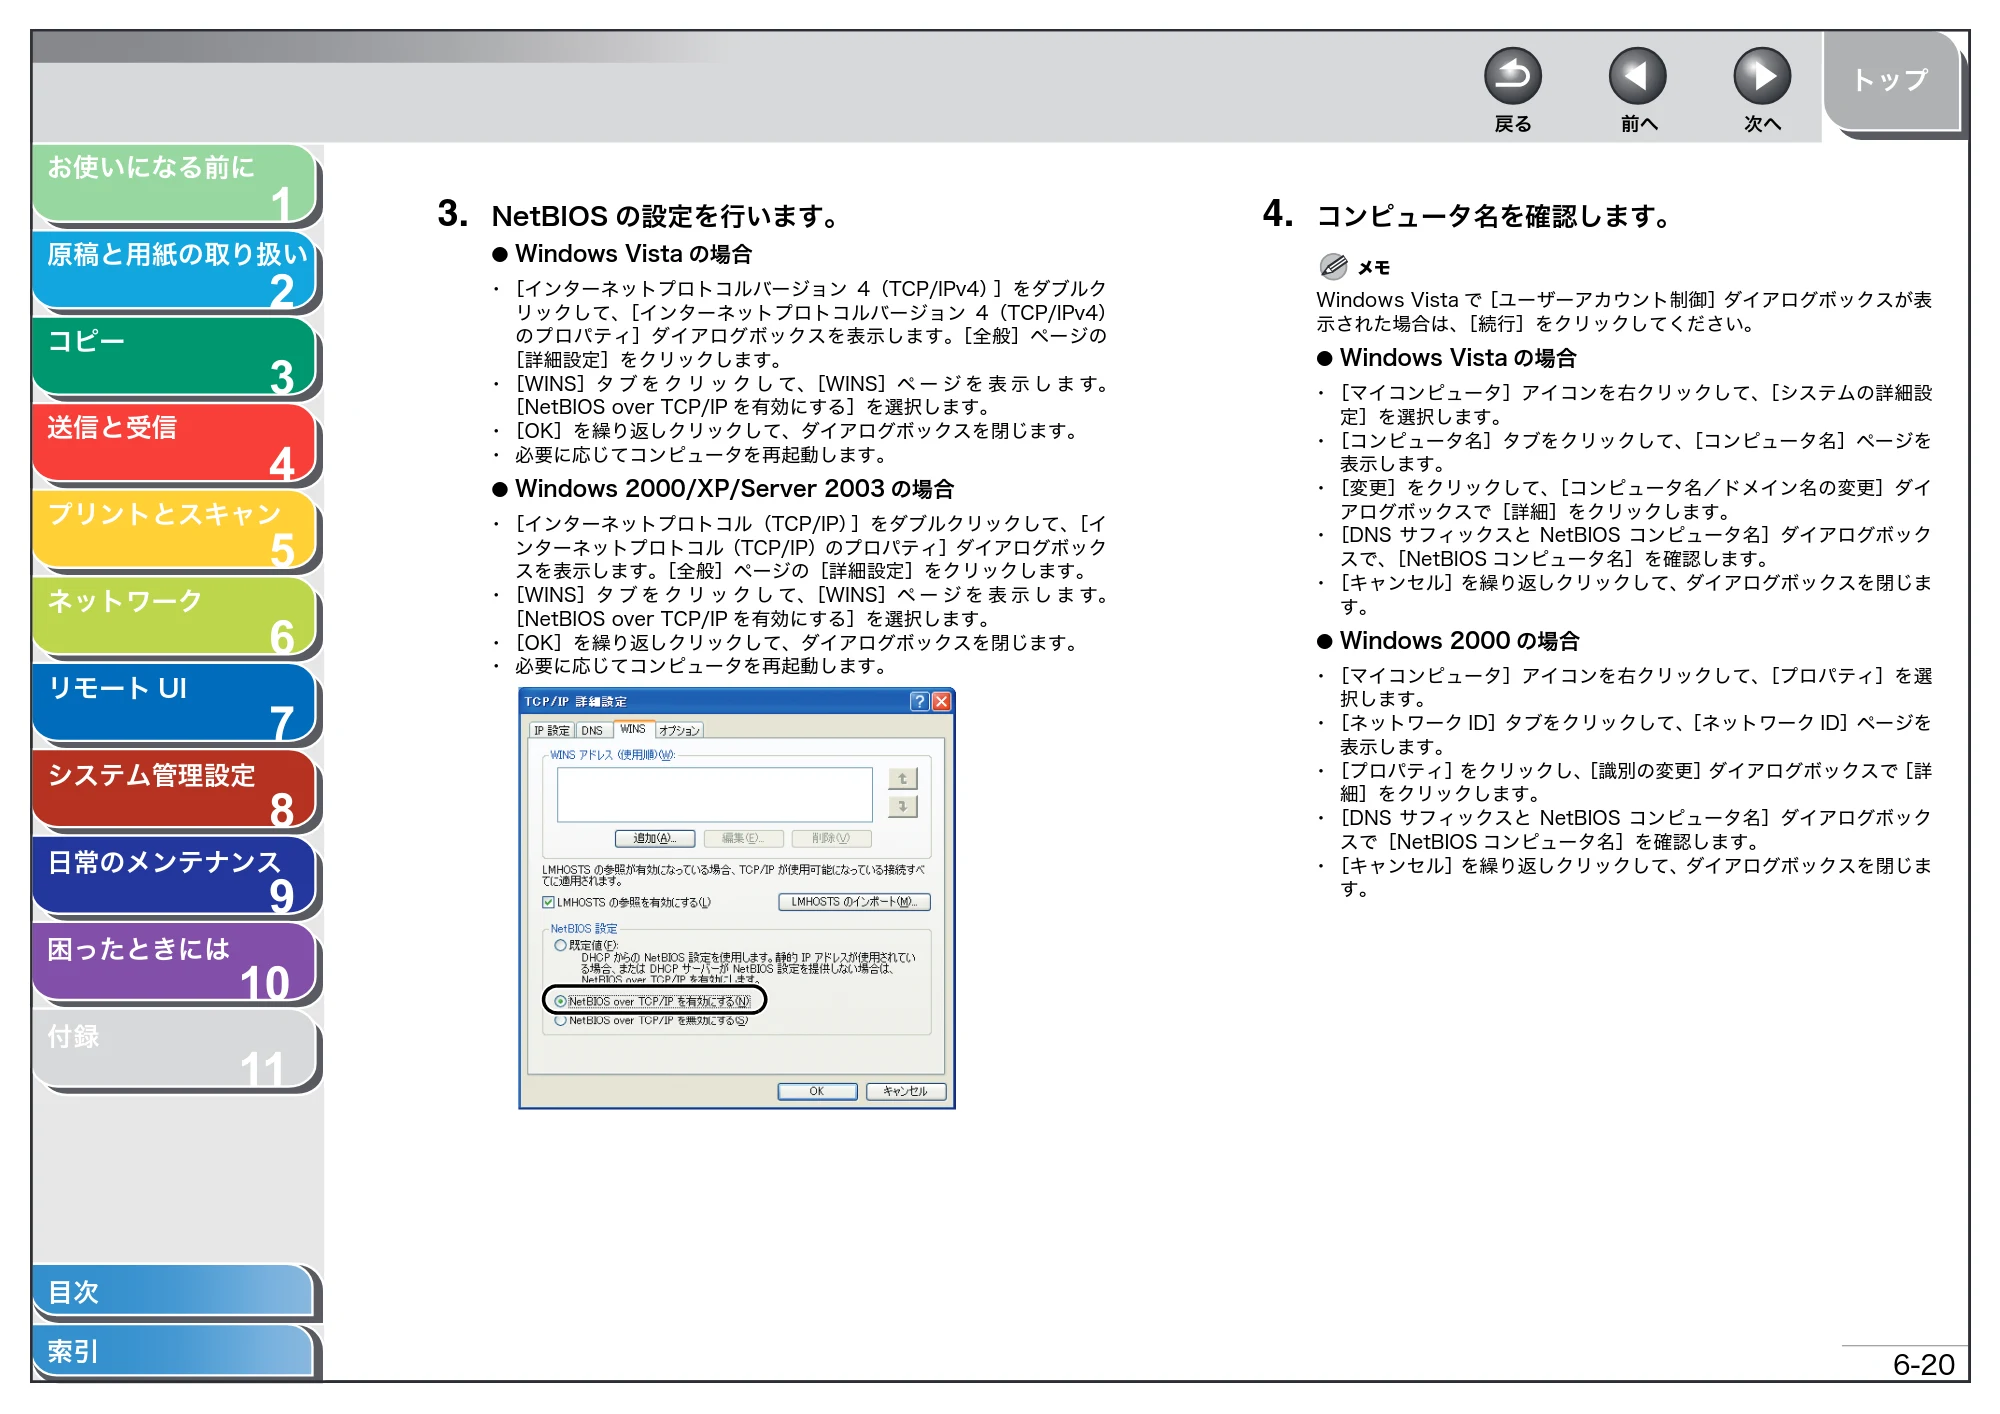Click the 追加(A)... button
This screenshot has width=2000, height=1414.
click(x=655, y=838)
